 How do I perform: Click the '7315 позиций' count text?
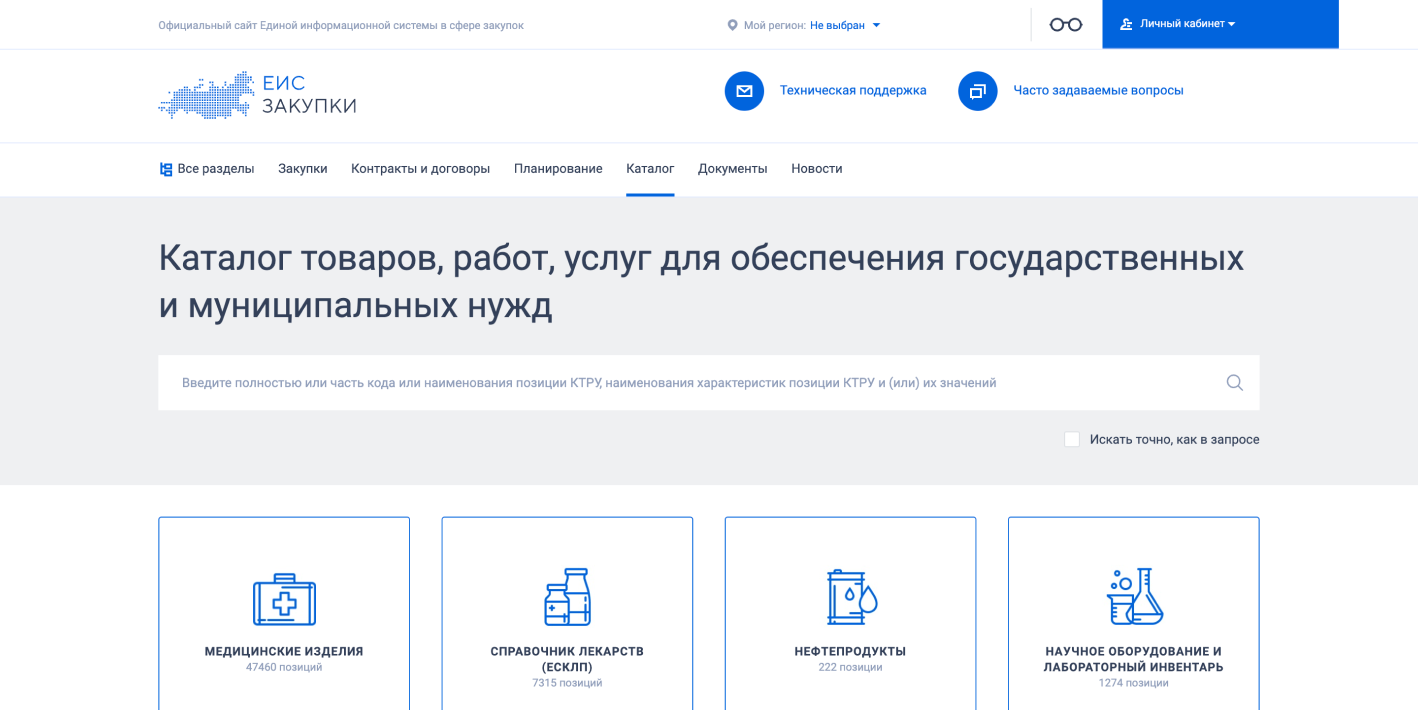(x=567, y=684)
